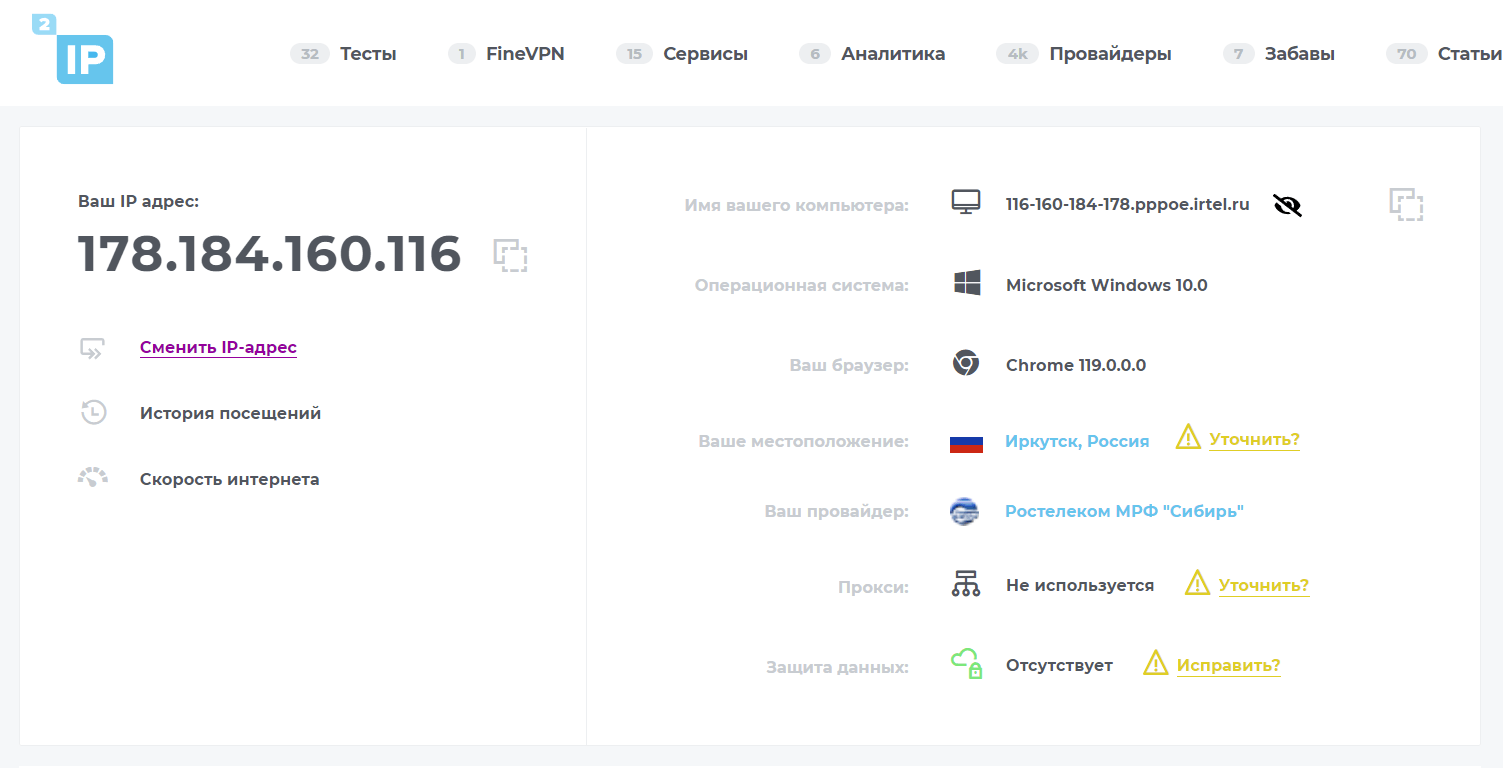
Task: Click the 7 badge beside Забавы
Action: point(1239,54)
